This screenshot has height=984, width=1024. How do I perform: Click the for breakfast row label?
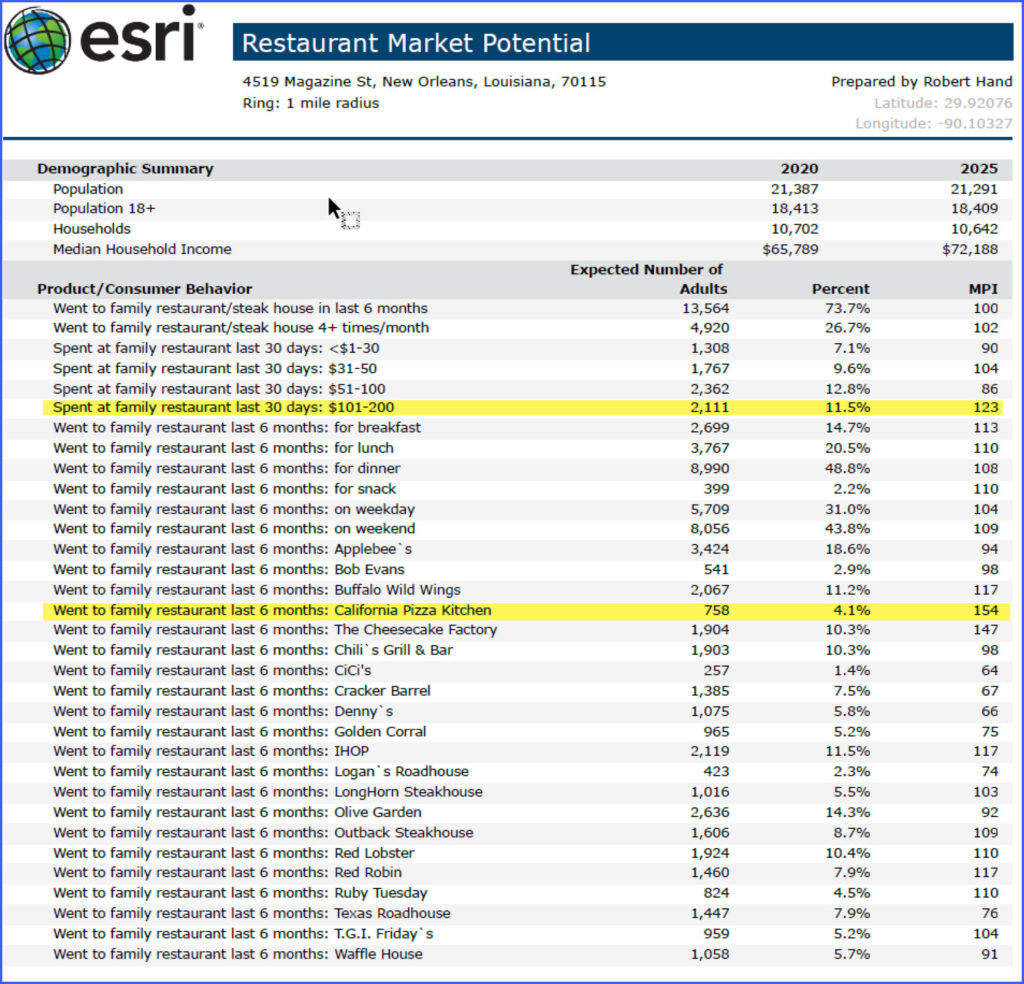coord(236,428)
